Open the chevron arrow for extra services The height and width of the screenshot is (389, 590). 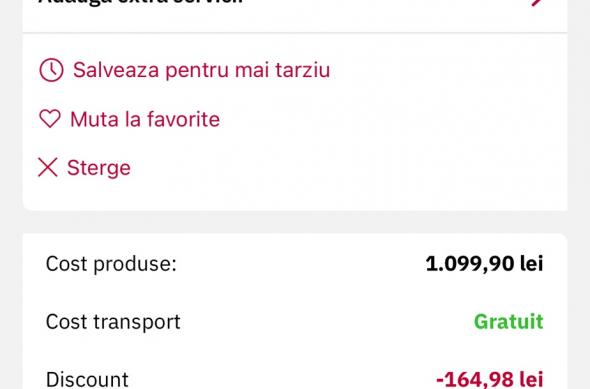coord(538,2)
